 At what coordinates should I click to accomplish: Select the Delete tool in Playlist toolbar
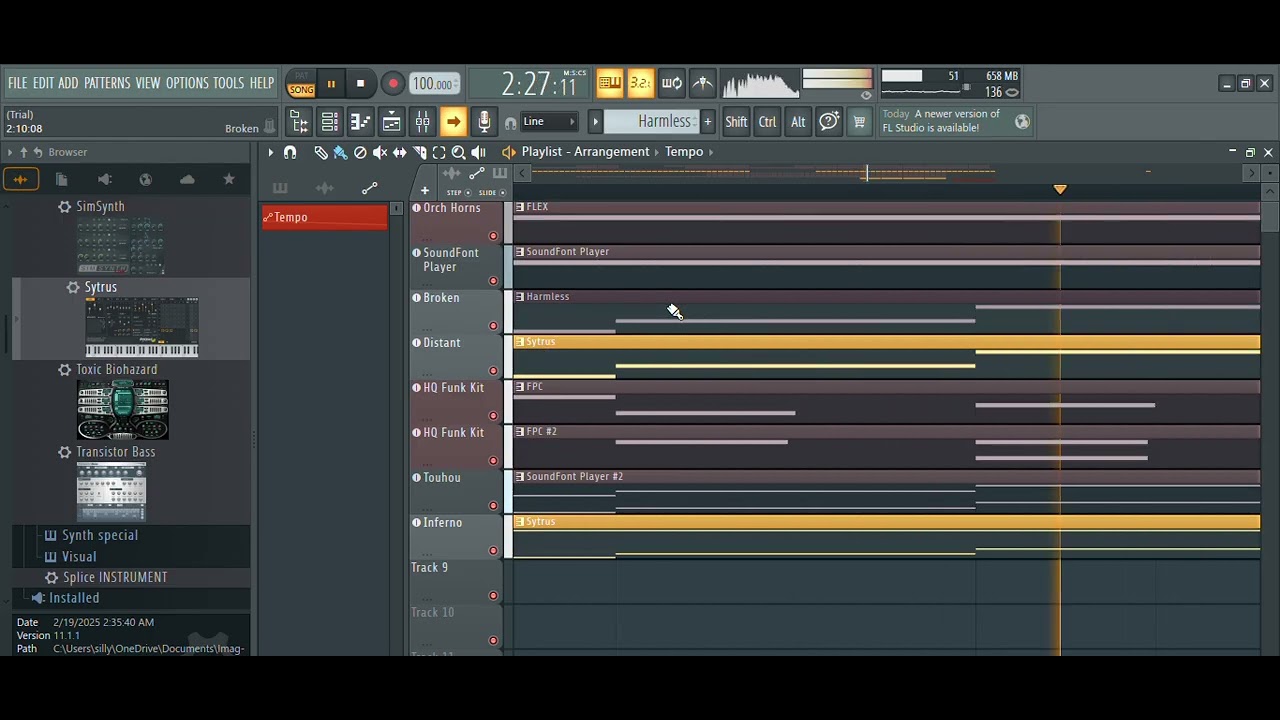[x=360, y=152]
